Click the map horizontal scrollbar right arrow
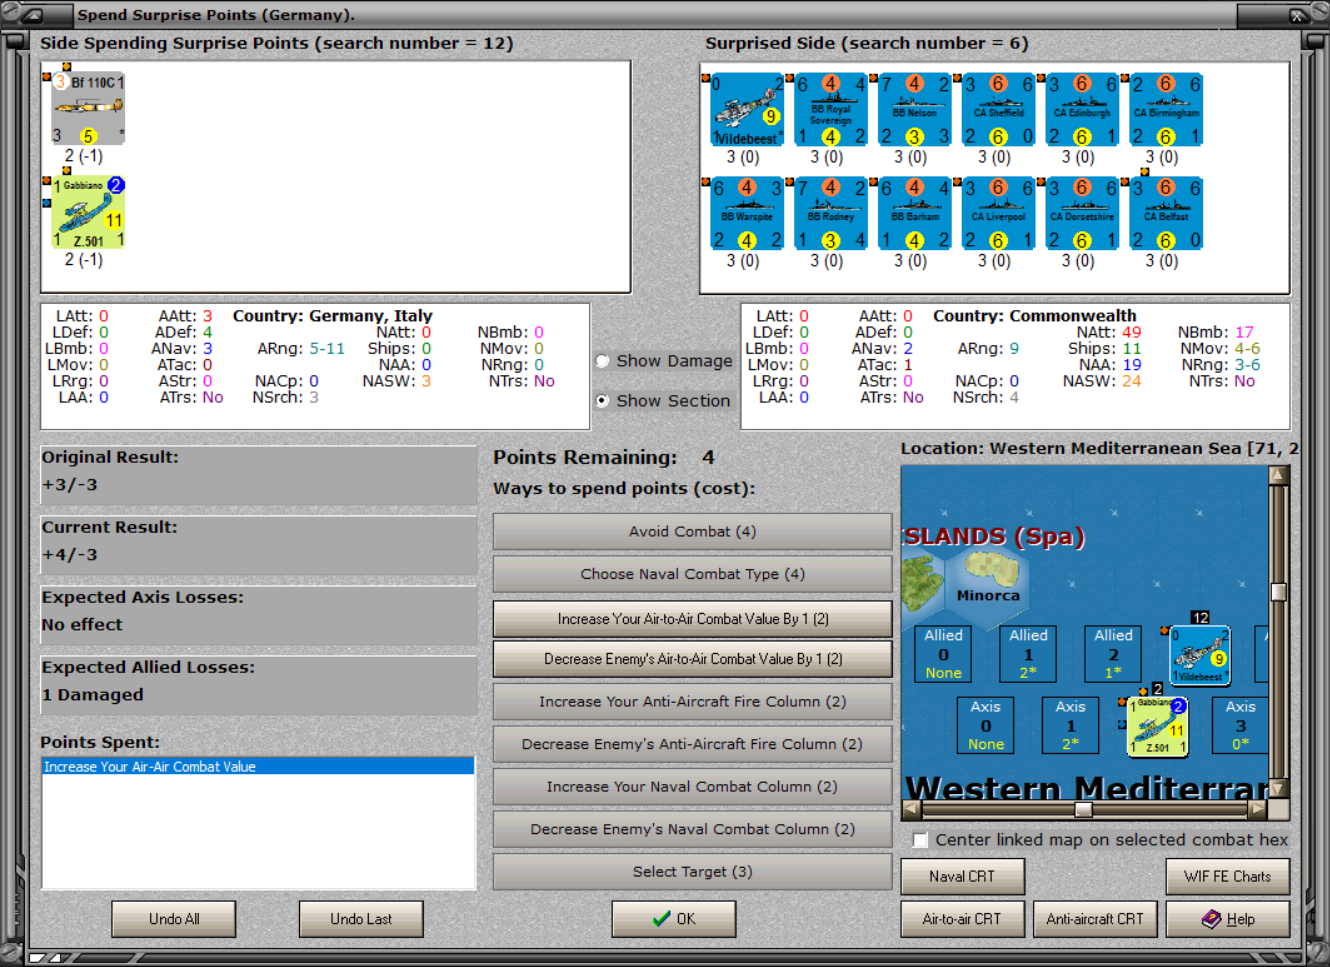 1258,808
